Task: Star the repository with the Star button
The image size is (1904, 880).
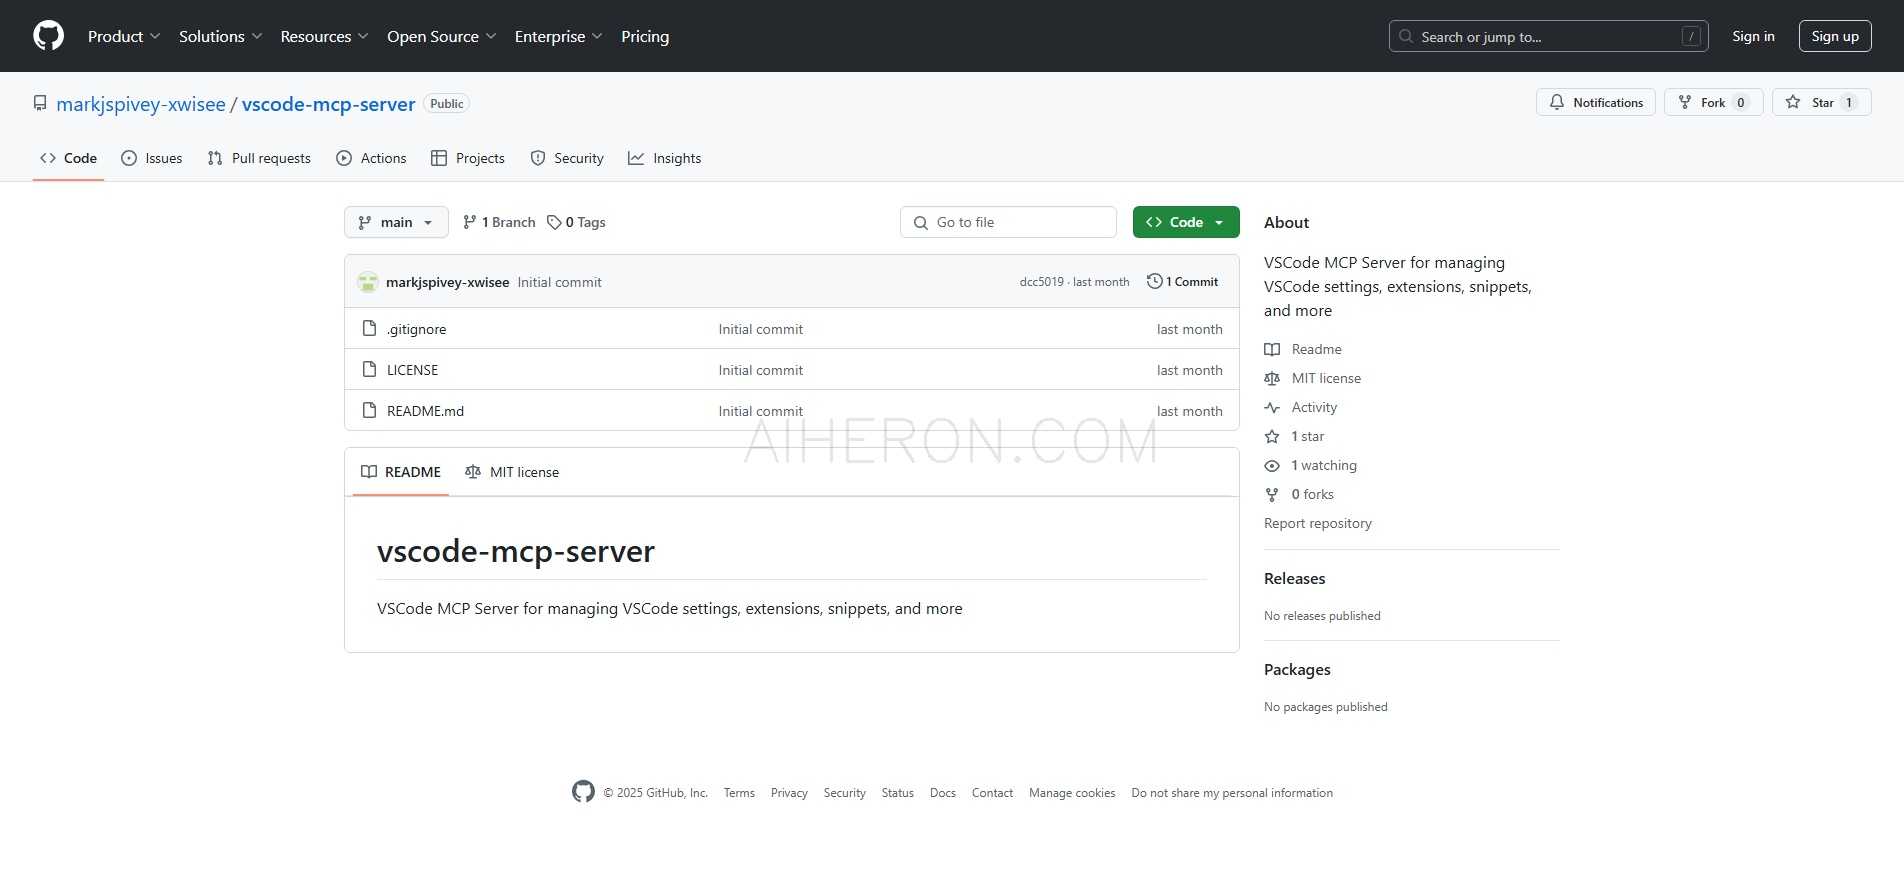Action: pyautogui.click(x=1821, y=102)
